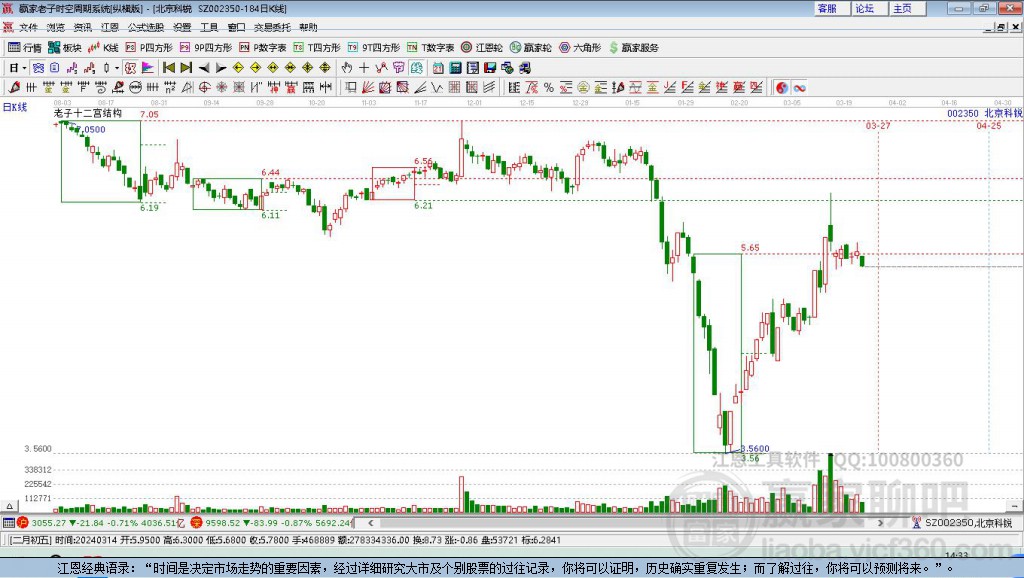Image resolution: width=1024 pixels, height=578 pixels.
Task: Click the SZ002350,北京科锐 status tab
Action: pyautogui.click(x=962, y=522)
